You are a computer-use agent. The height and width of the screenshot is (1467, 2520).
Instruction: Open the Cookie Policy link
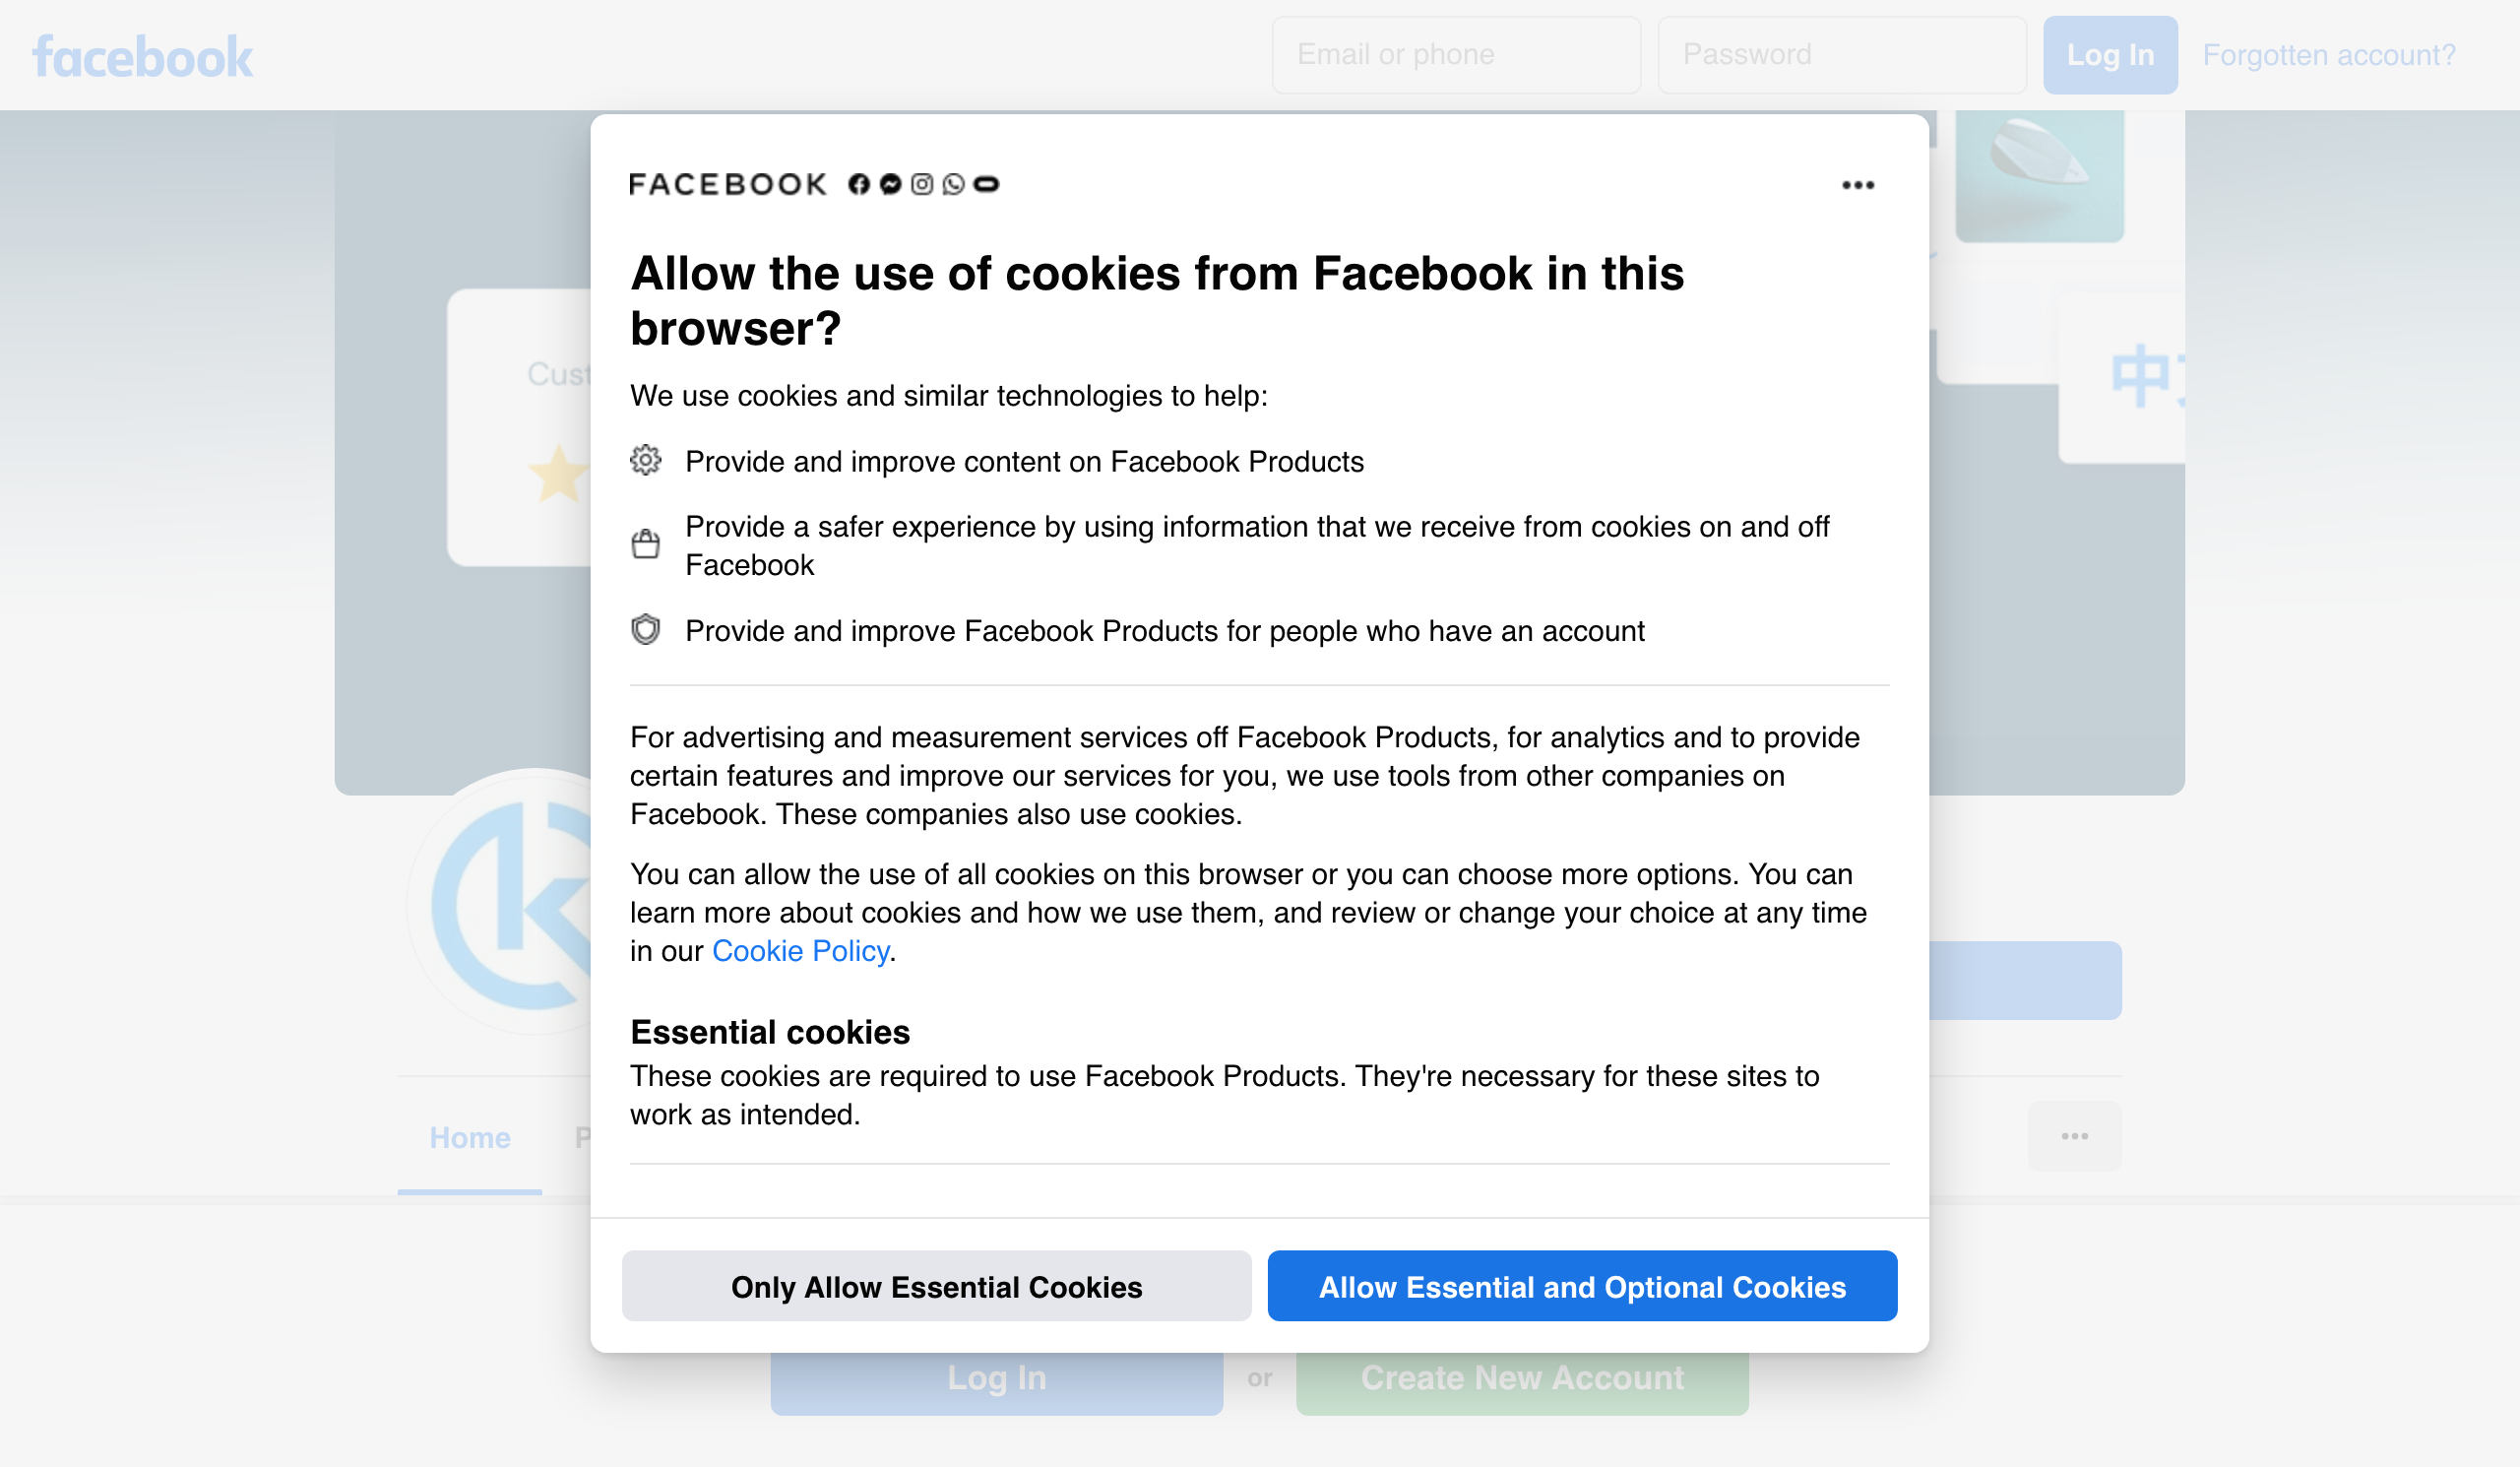tap(800, 950)
